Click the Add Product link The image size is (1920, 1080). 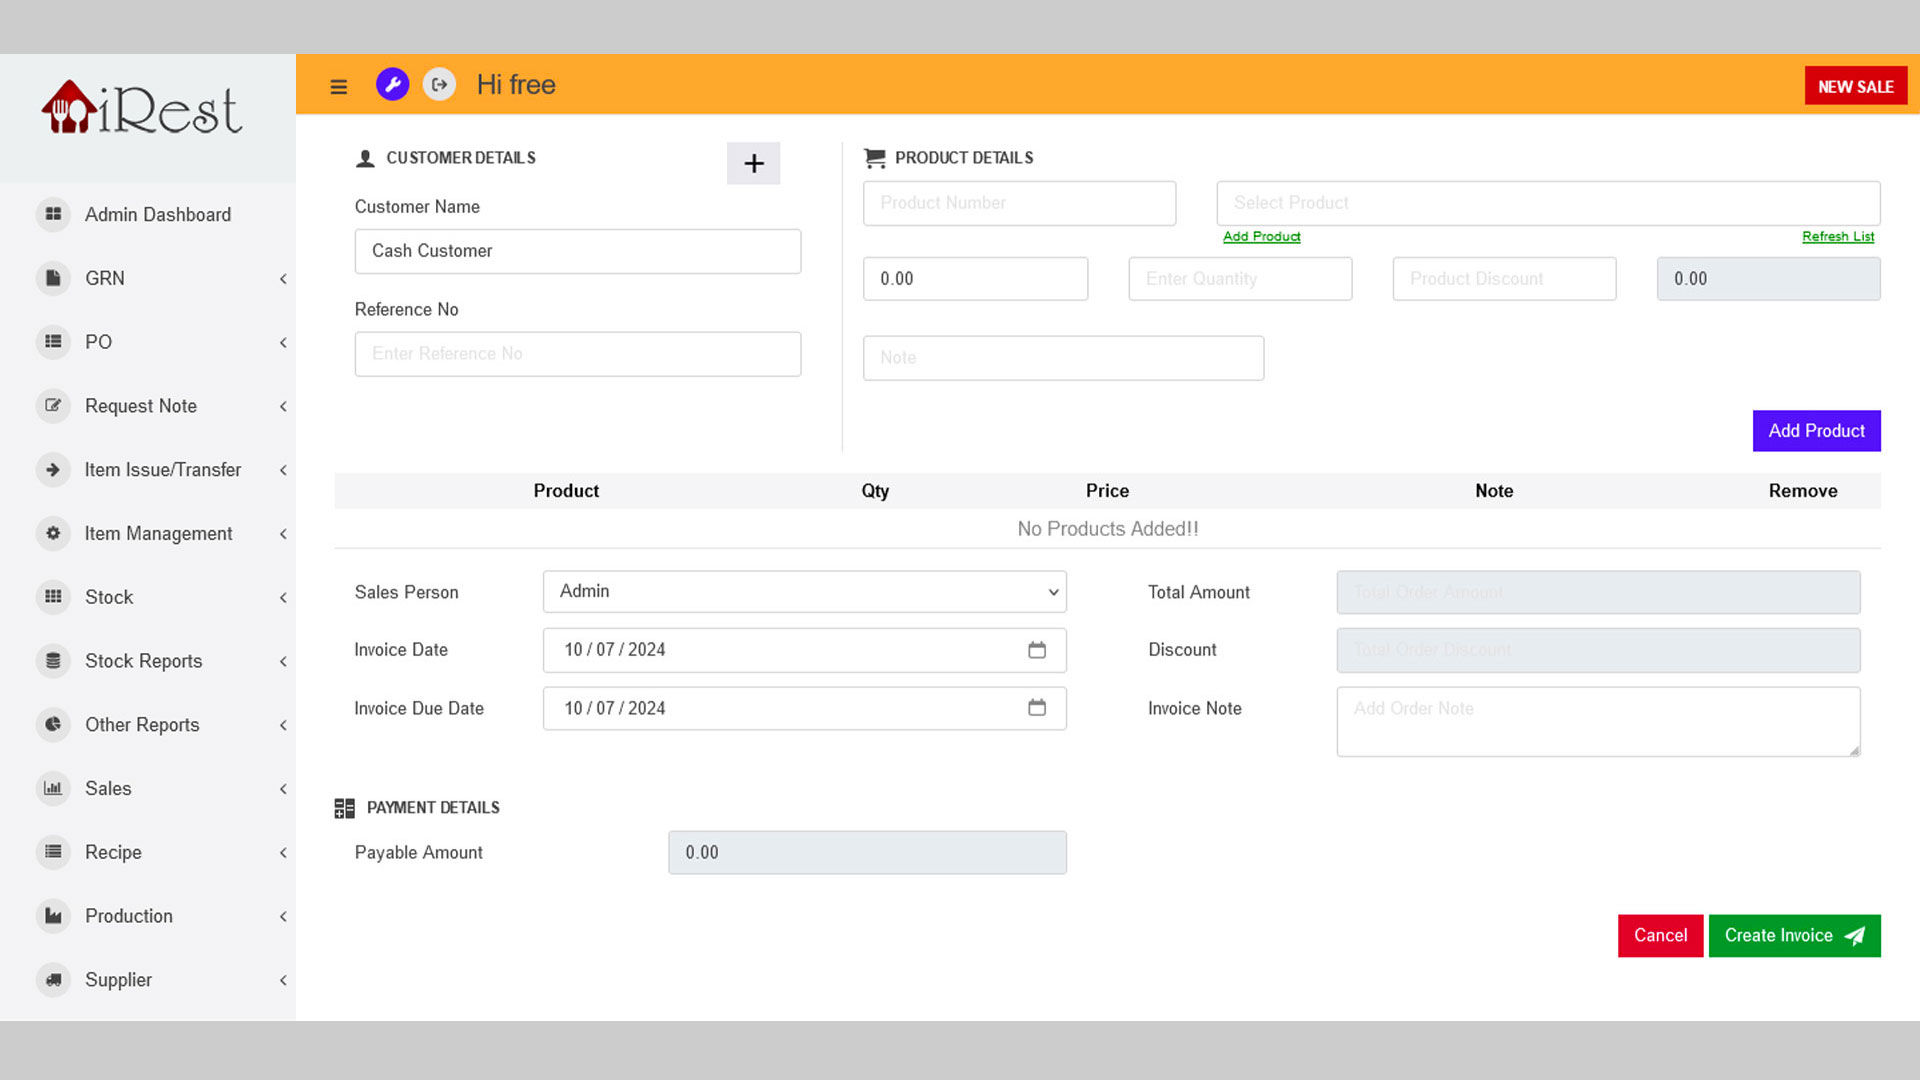[x=1261, y=236]
